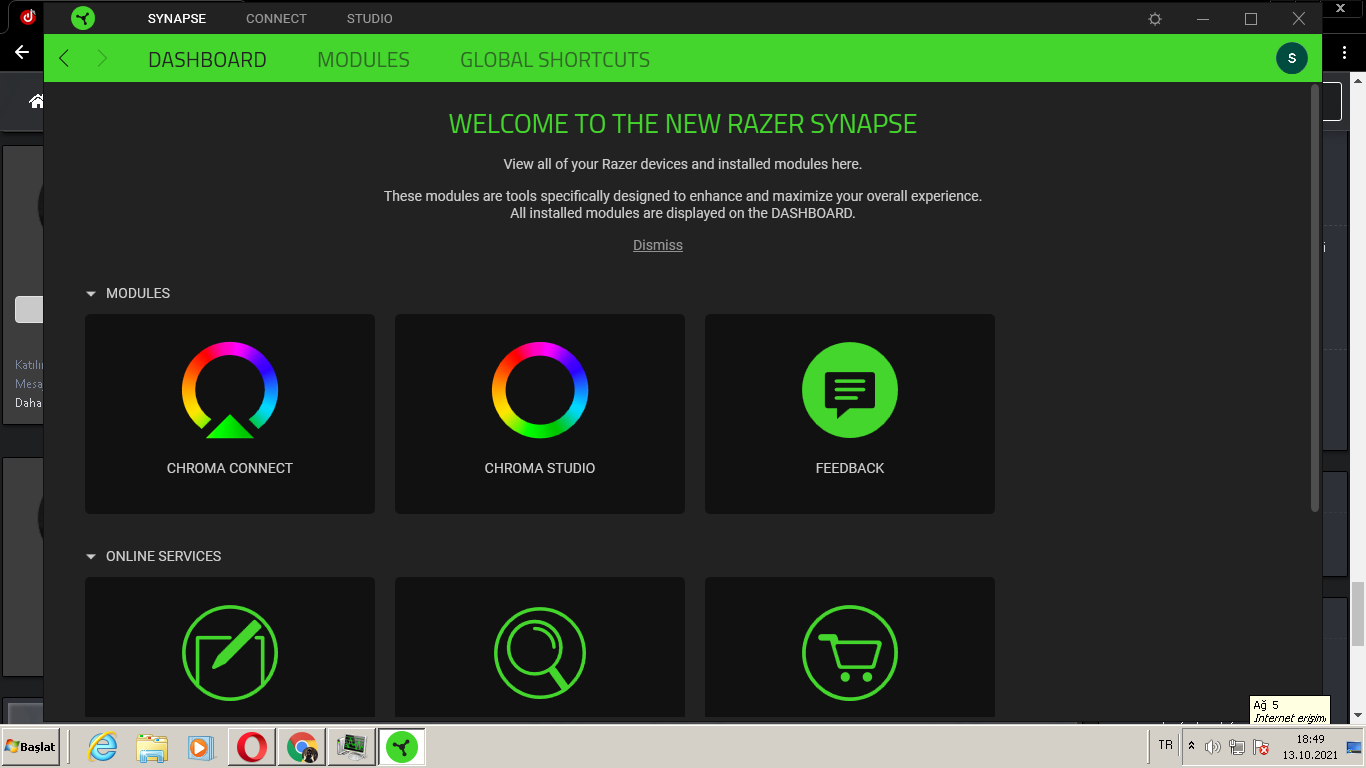This screenshot has width=1366, height=768.
Task: Select the MODULES tab
Action: (363, 60)
